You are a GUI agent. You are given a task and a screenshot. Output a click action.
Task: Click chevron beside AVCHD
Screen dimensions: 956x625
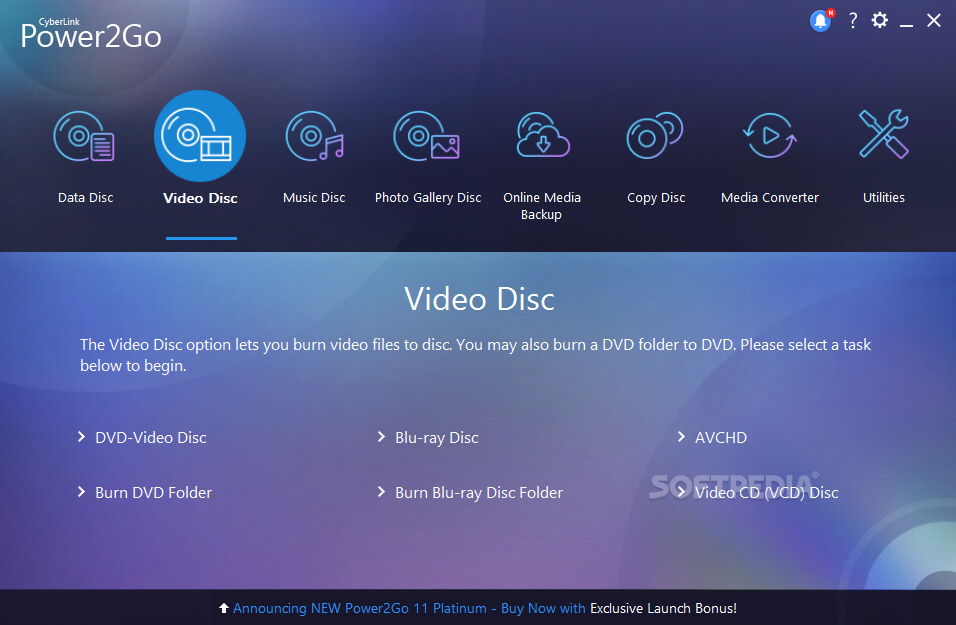[x=681, y=437]
